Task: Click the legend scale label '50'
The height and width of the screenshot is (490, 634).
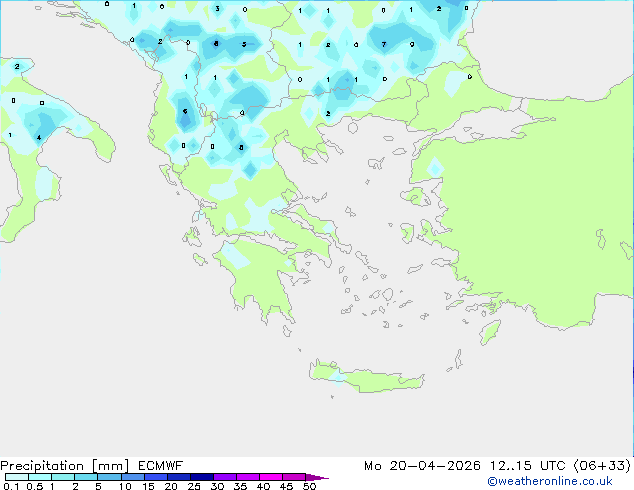Action: tap(309, 486)
